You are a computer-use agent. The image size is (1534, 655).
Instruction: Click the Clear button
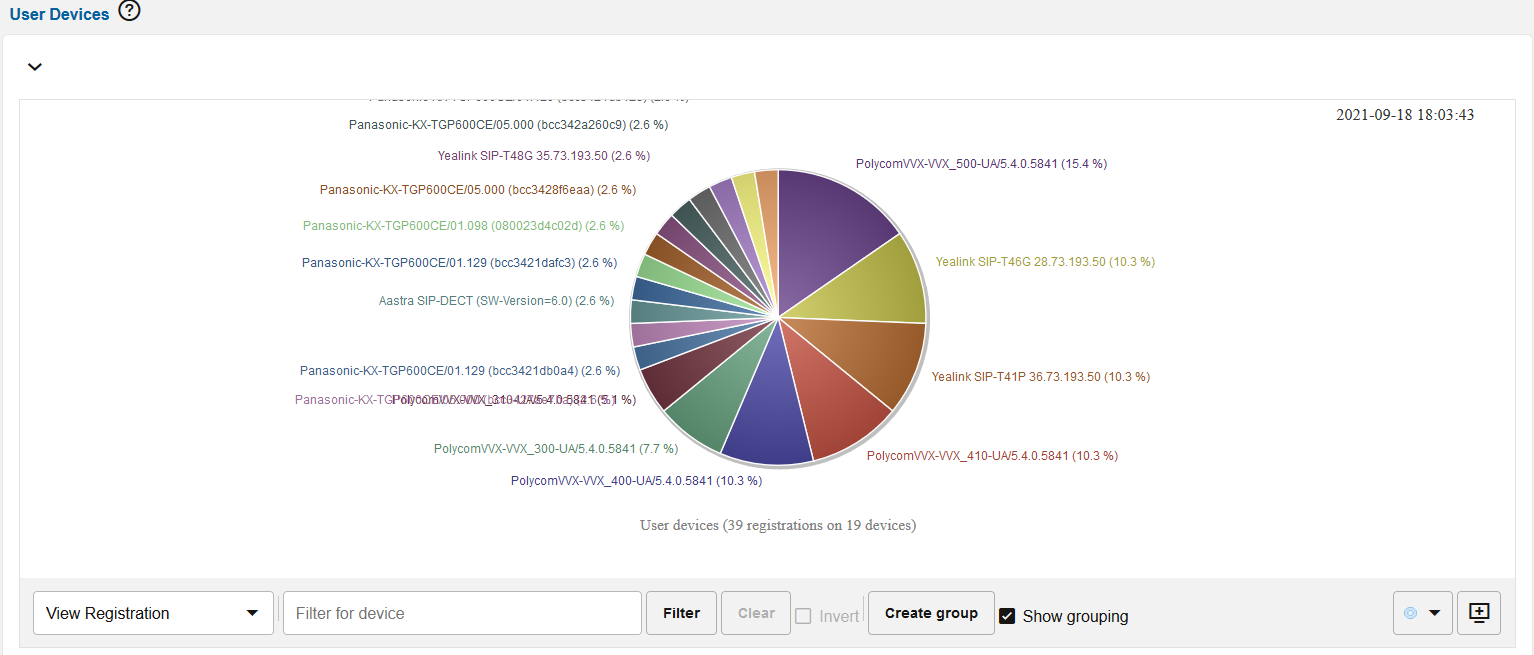756,613
